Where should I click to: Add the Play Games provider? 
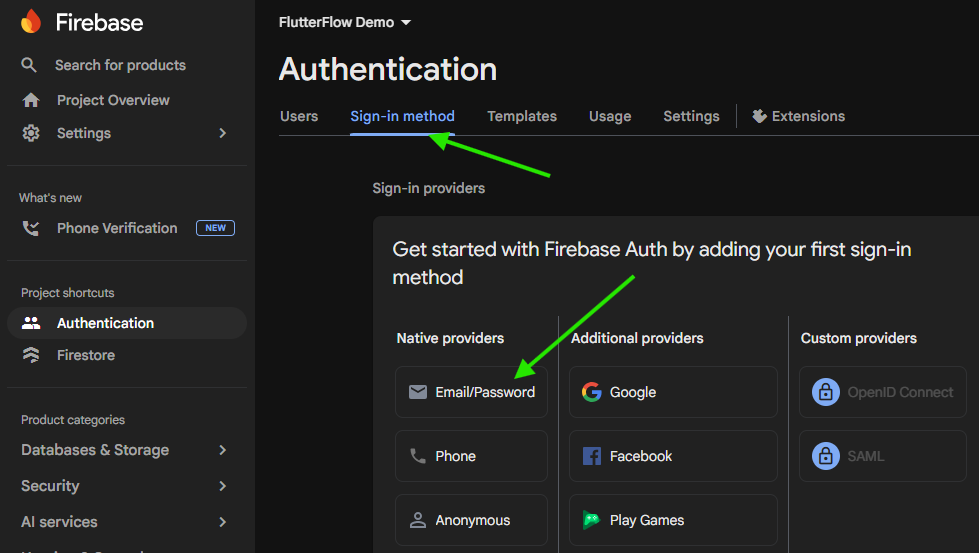pyautogui.click(x=673, y=521)
